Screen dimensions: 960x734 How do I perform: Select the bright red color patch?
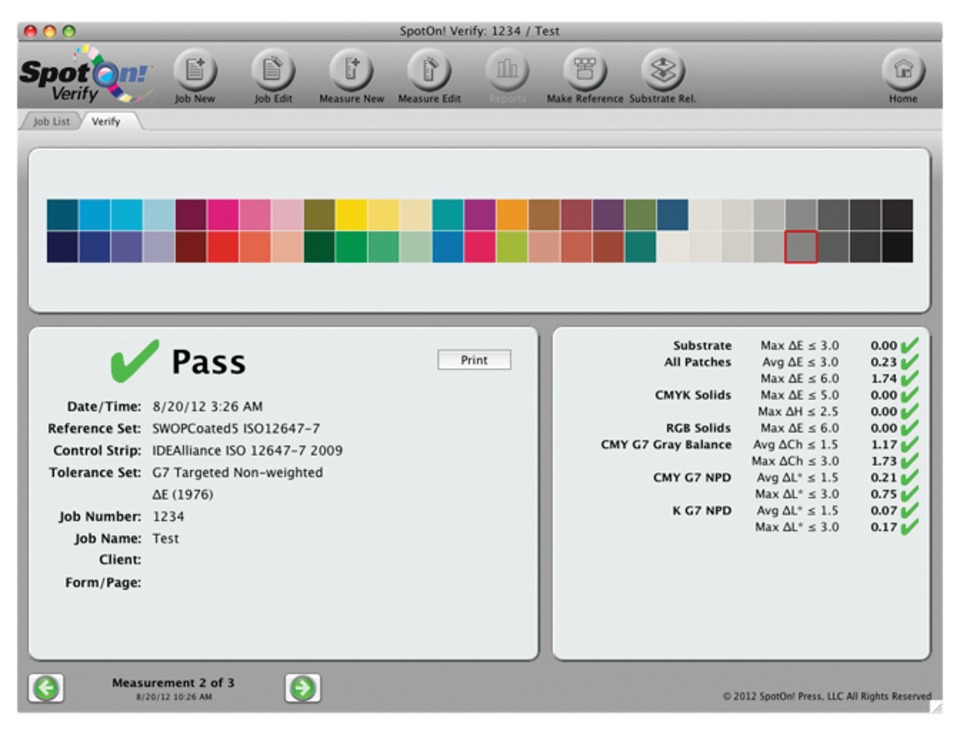pos(223,247)
